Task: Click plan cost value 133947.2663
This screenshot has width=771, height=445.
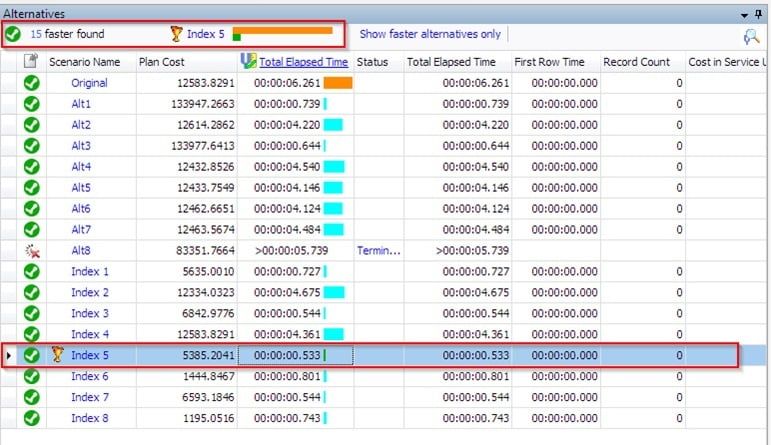Action: tap(203, 104)
